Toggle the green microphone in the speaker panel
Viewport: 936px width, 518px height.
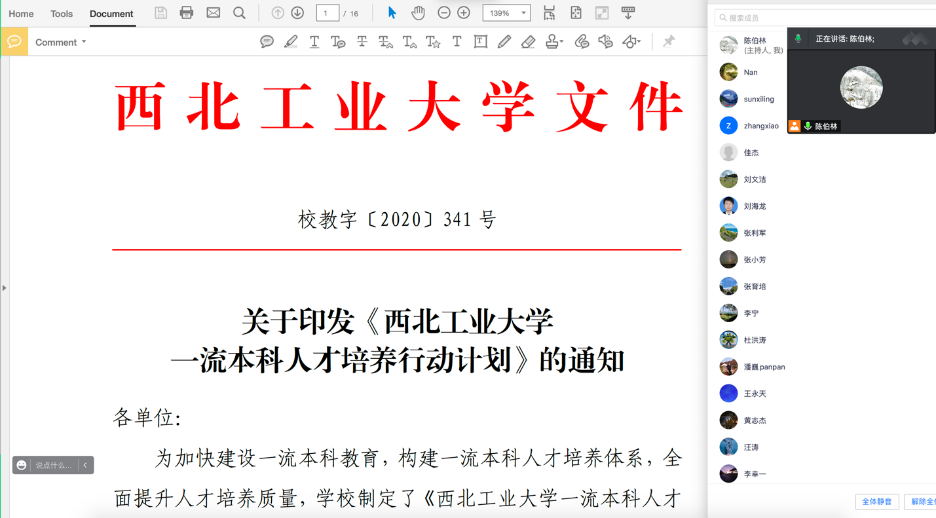[798, 39]
